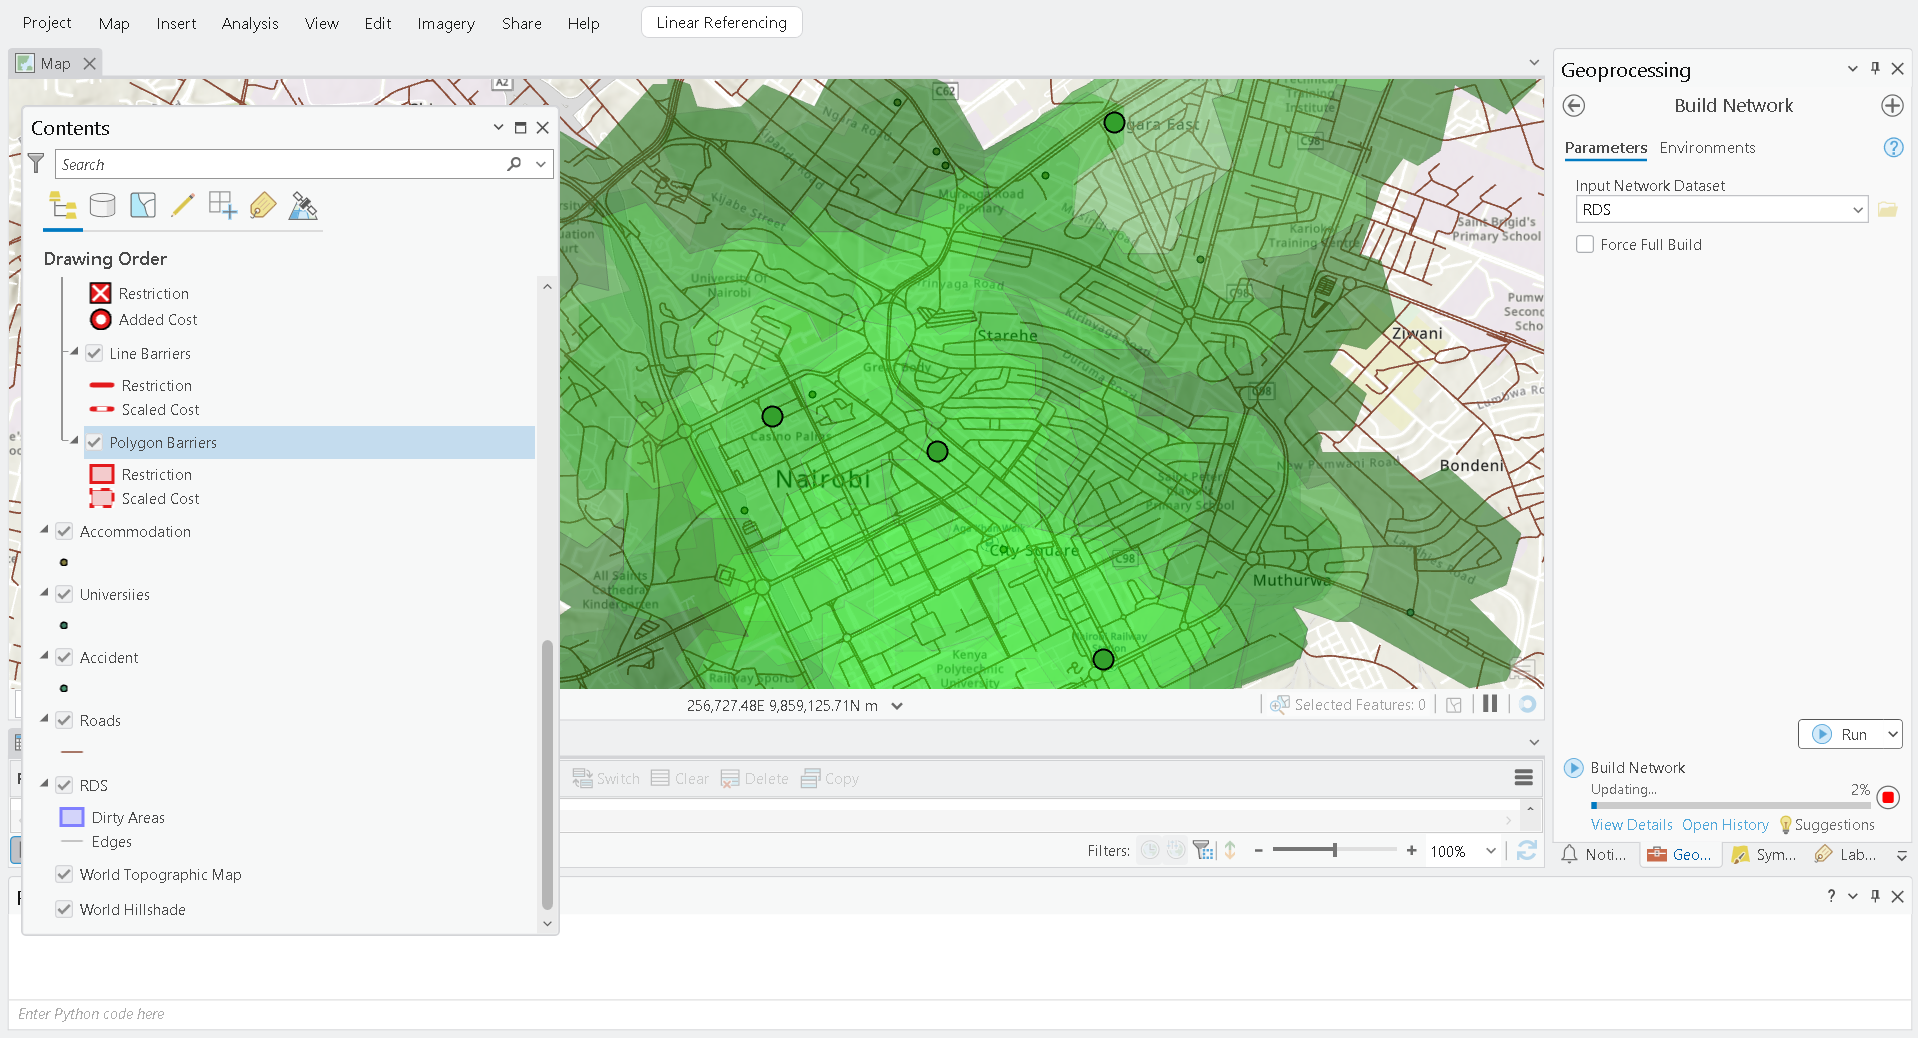The height and width of the screenshot is (1038, 1918).
Task: Toggle Universiies layer visibility
Action: (x=64, y=594)
